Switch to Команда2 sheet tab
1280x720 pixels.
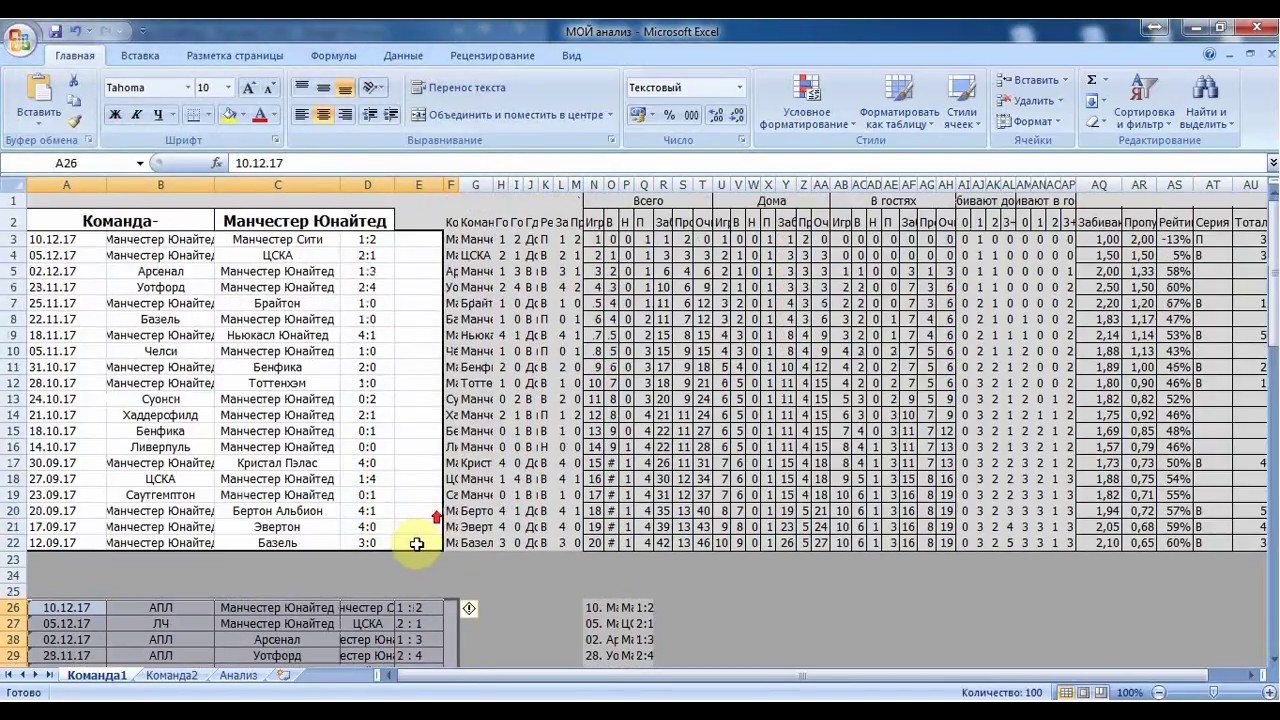[172, 676]
